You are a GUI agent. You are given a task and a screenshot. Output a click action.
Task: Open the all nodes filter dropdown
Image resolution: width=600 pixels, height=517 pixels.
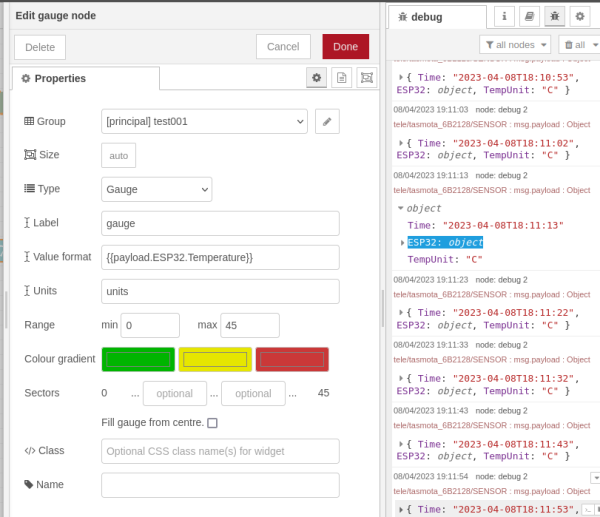[x=515, y=45]
